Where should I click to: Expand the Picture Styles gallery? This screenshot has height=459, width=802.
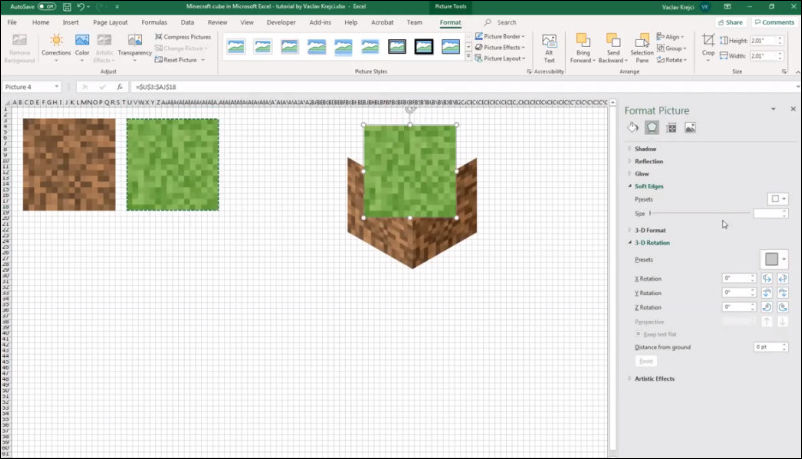[x=468, y=58]
